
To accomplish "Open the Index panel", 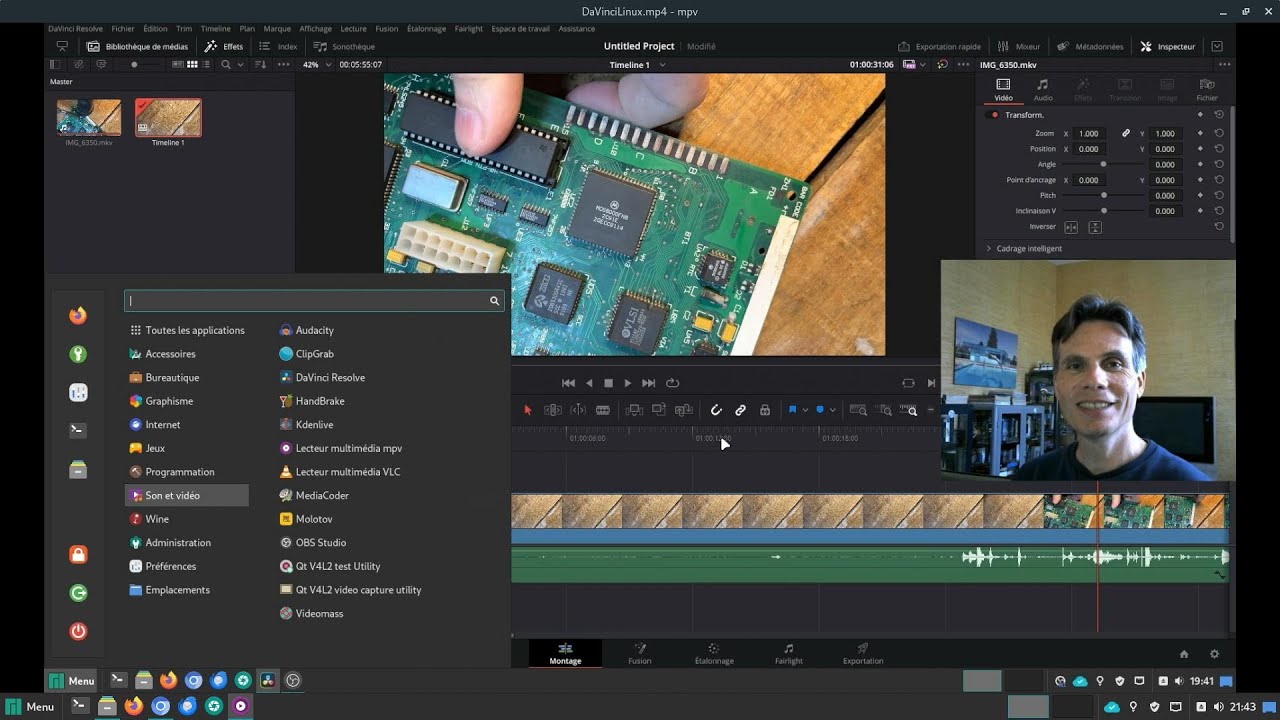I will pos(278,46).
